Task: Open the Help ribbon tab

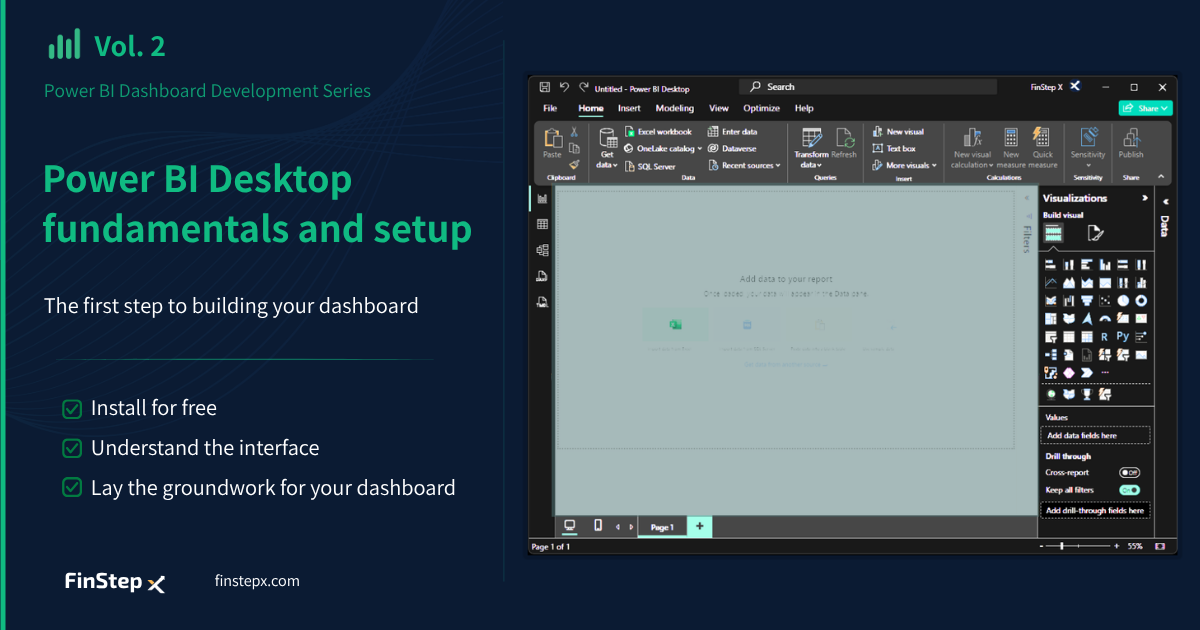Action: pyautogui.click(x=804, y=108)
